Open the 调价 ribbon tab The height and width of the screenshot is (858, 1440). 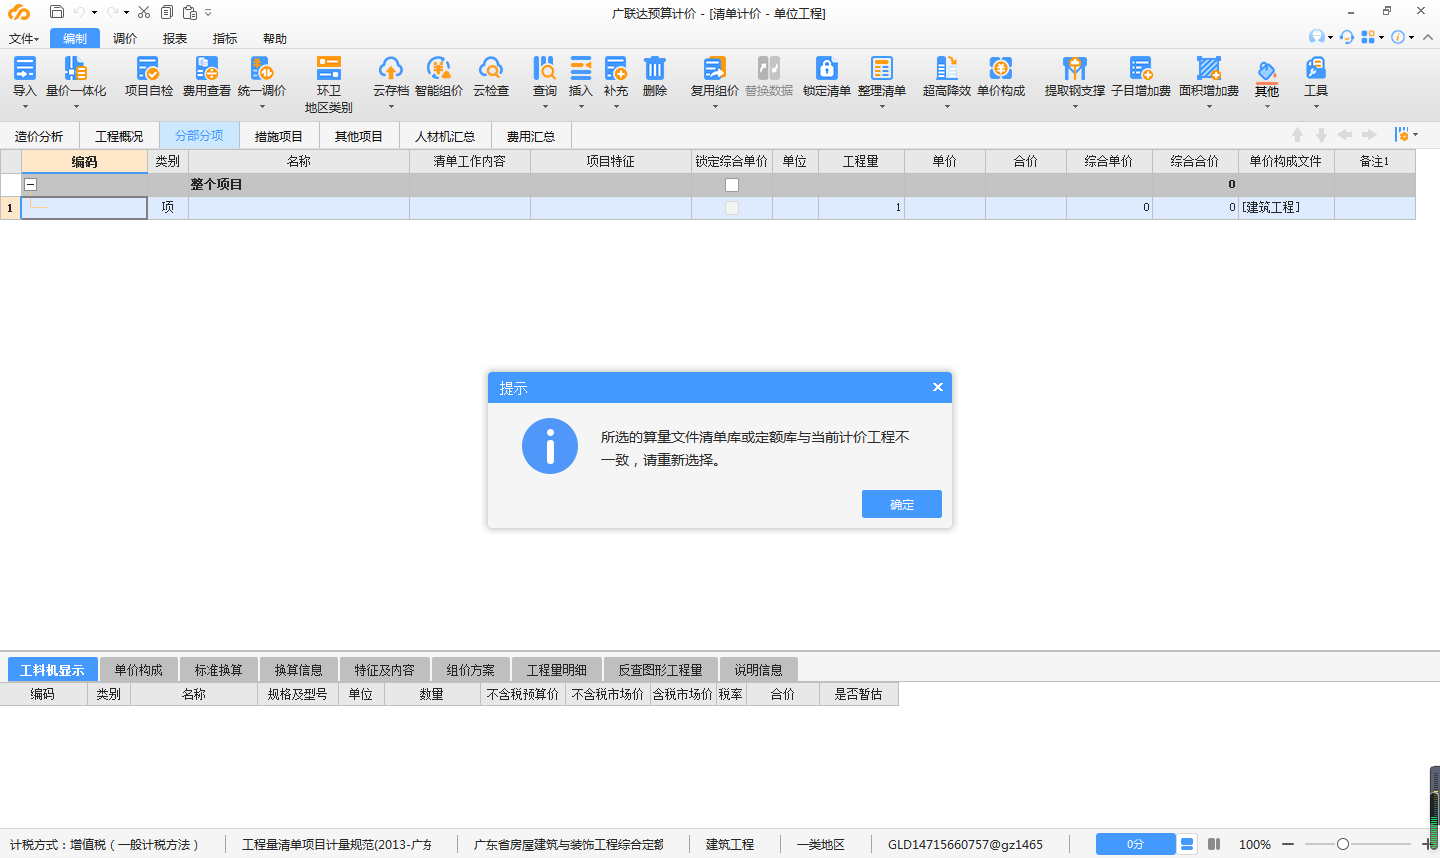(125, 38)
